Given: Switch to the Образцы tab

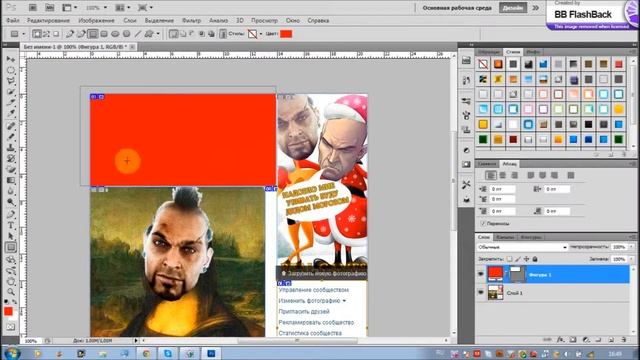Looking at the screenshot, I should [489, 52].
